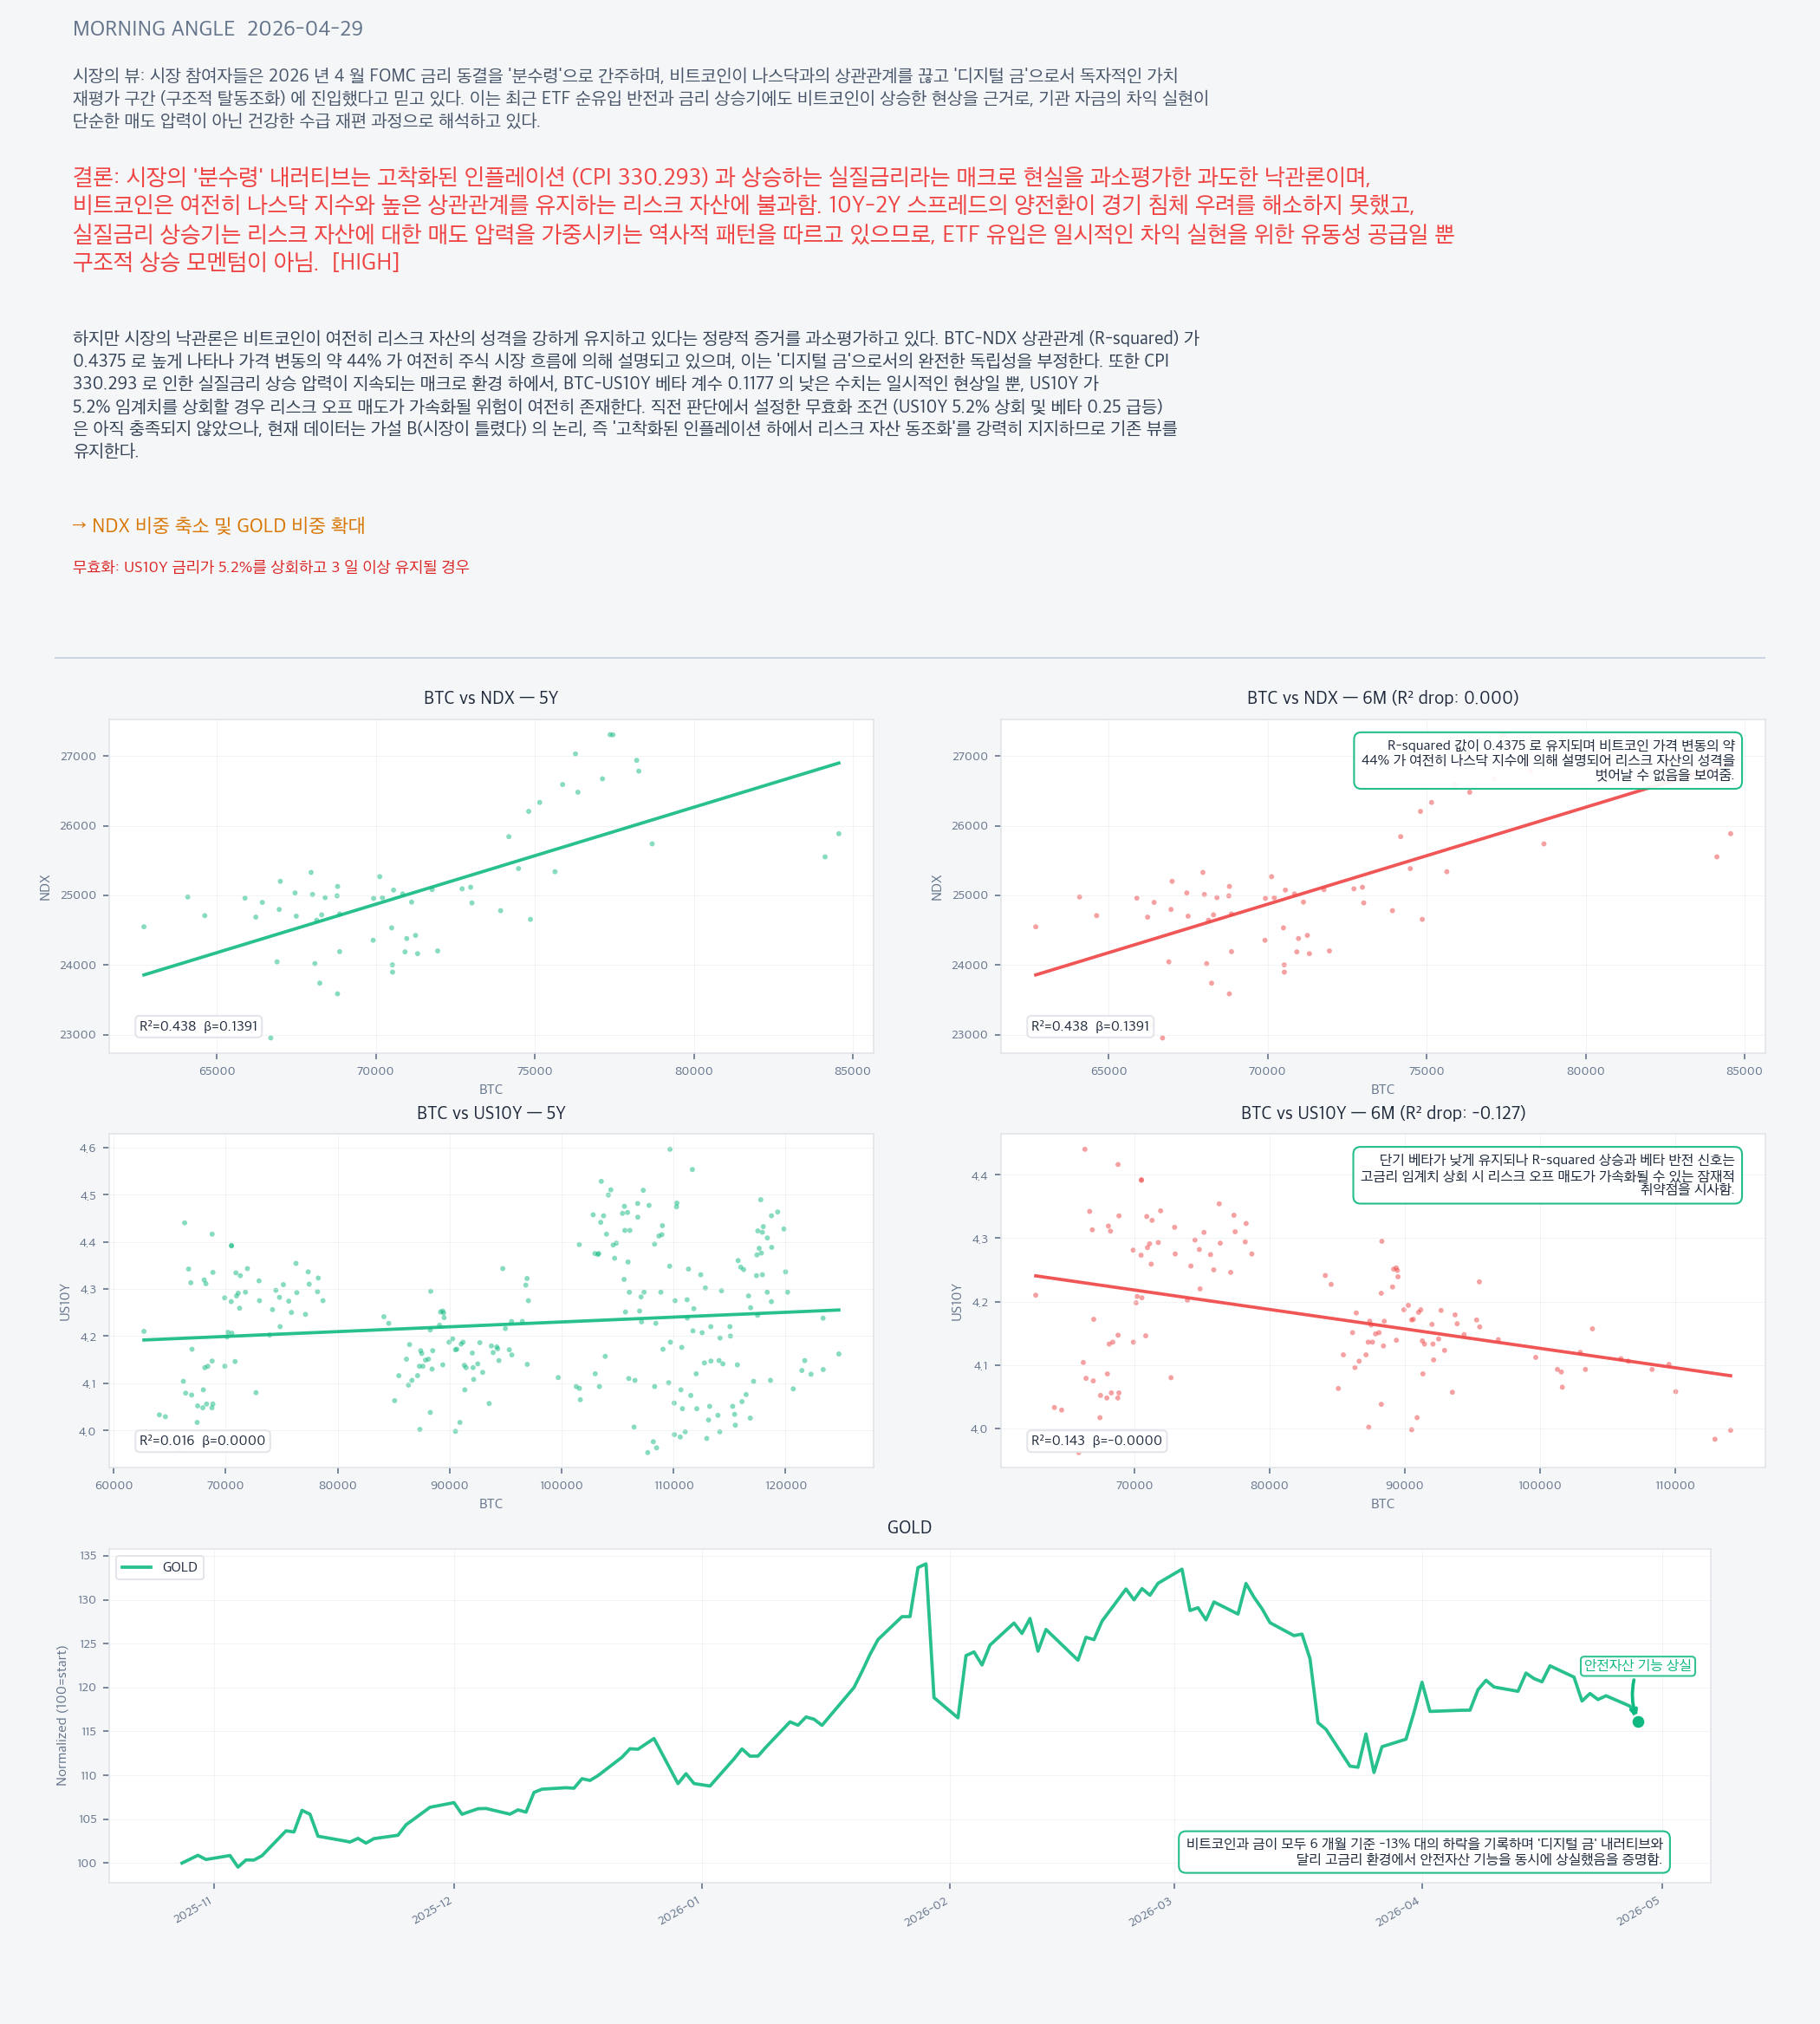This screenshot has width=1820, height=2024.
Task: Click the R²=0.438 stats box in the 5Y NDX chart
Action: pyautogui.click(x=198, y=1026)
